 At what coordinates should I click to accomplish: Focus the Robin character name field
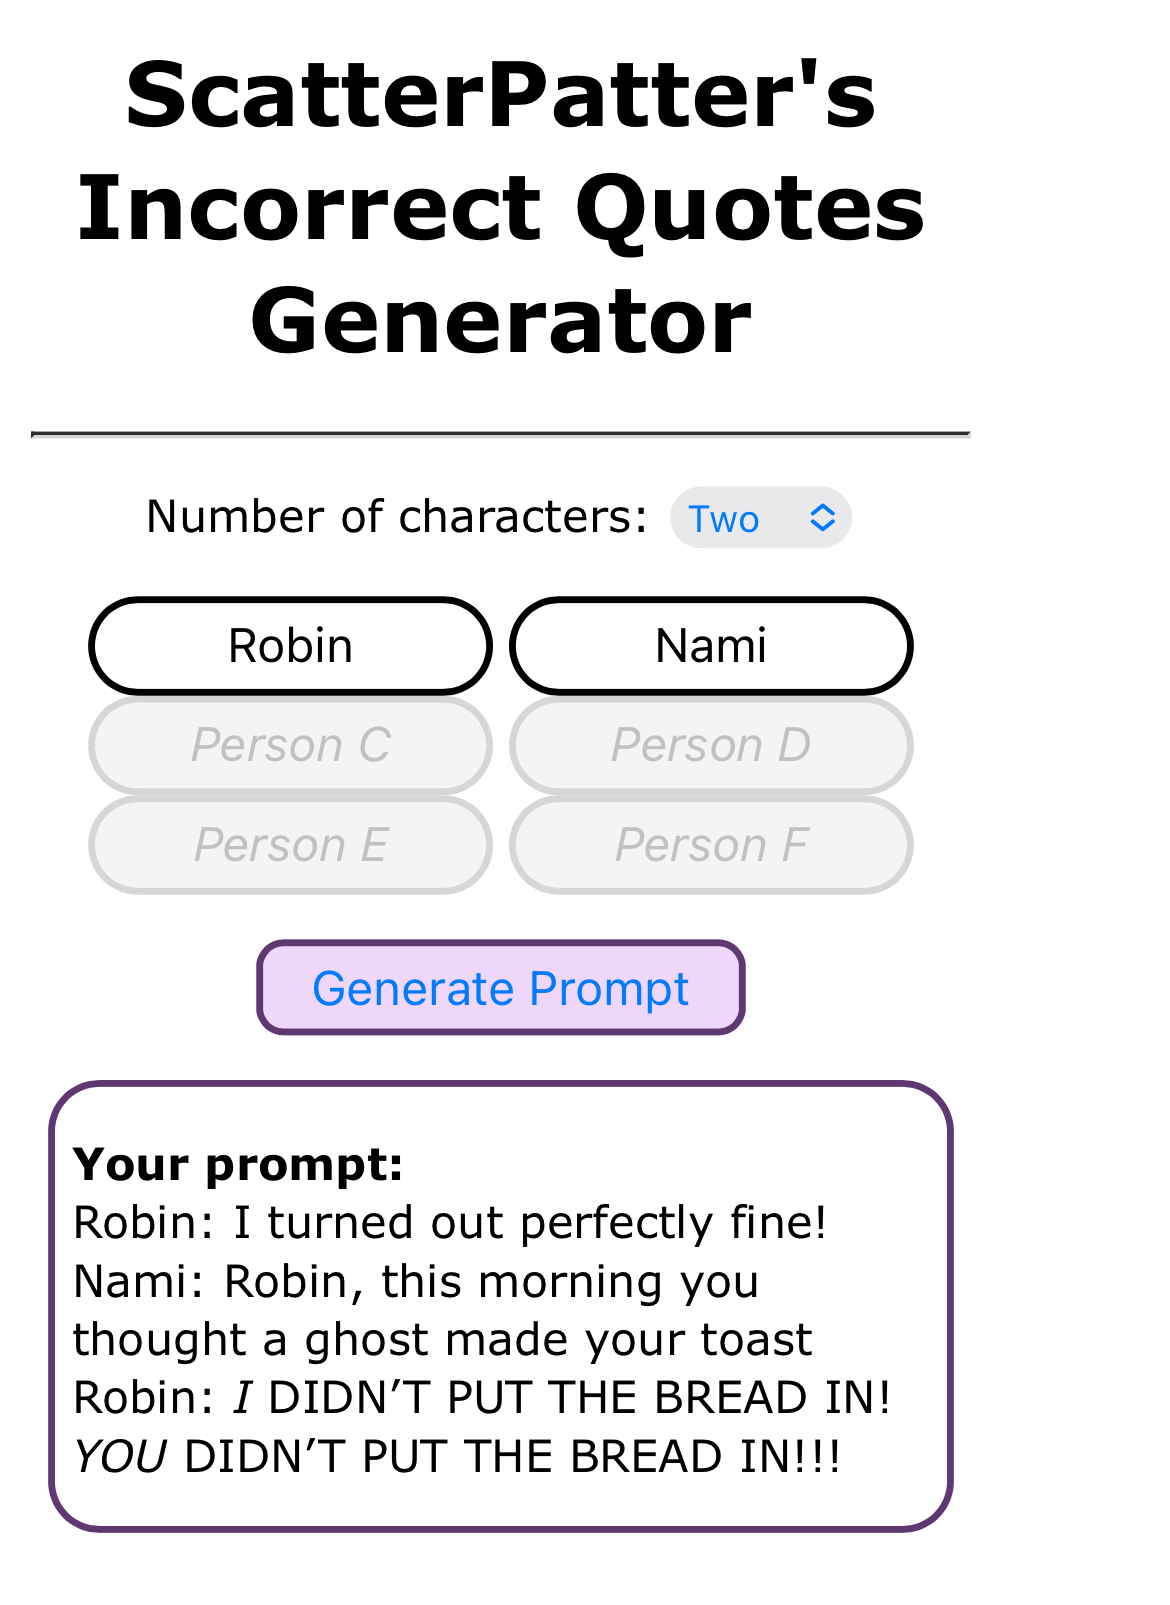pyautogui.click(x=290, y=646)
